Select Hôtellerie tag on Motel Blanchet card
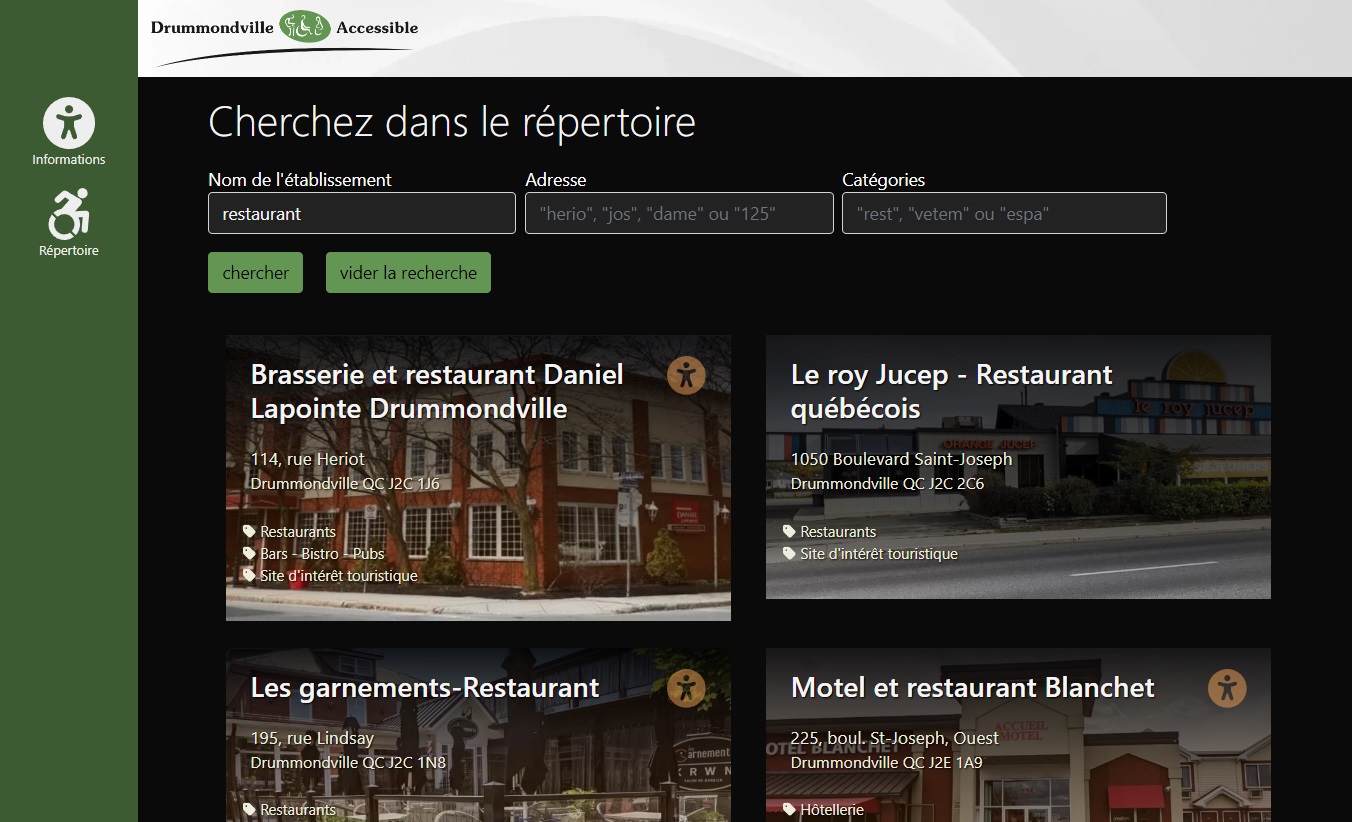The height and width of the screenshot is (822, 1352). (x=832, y=809)
